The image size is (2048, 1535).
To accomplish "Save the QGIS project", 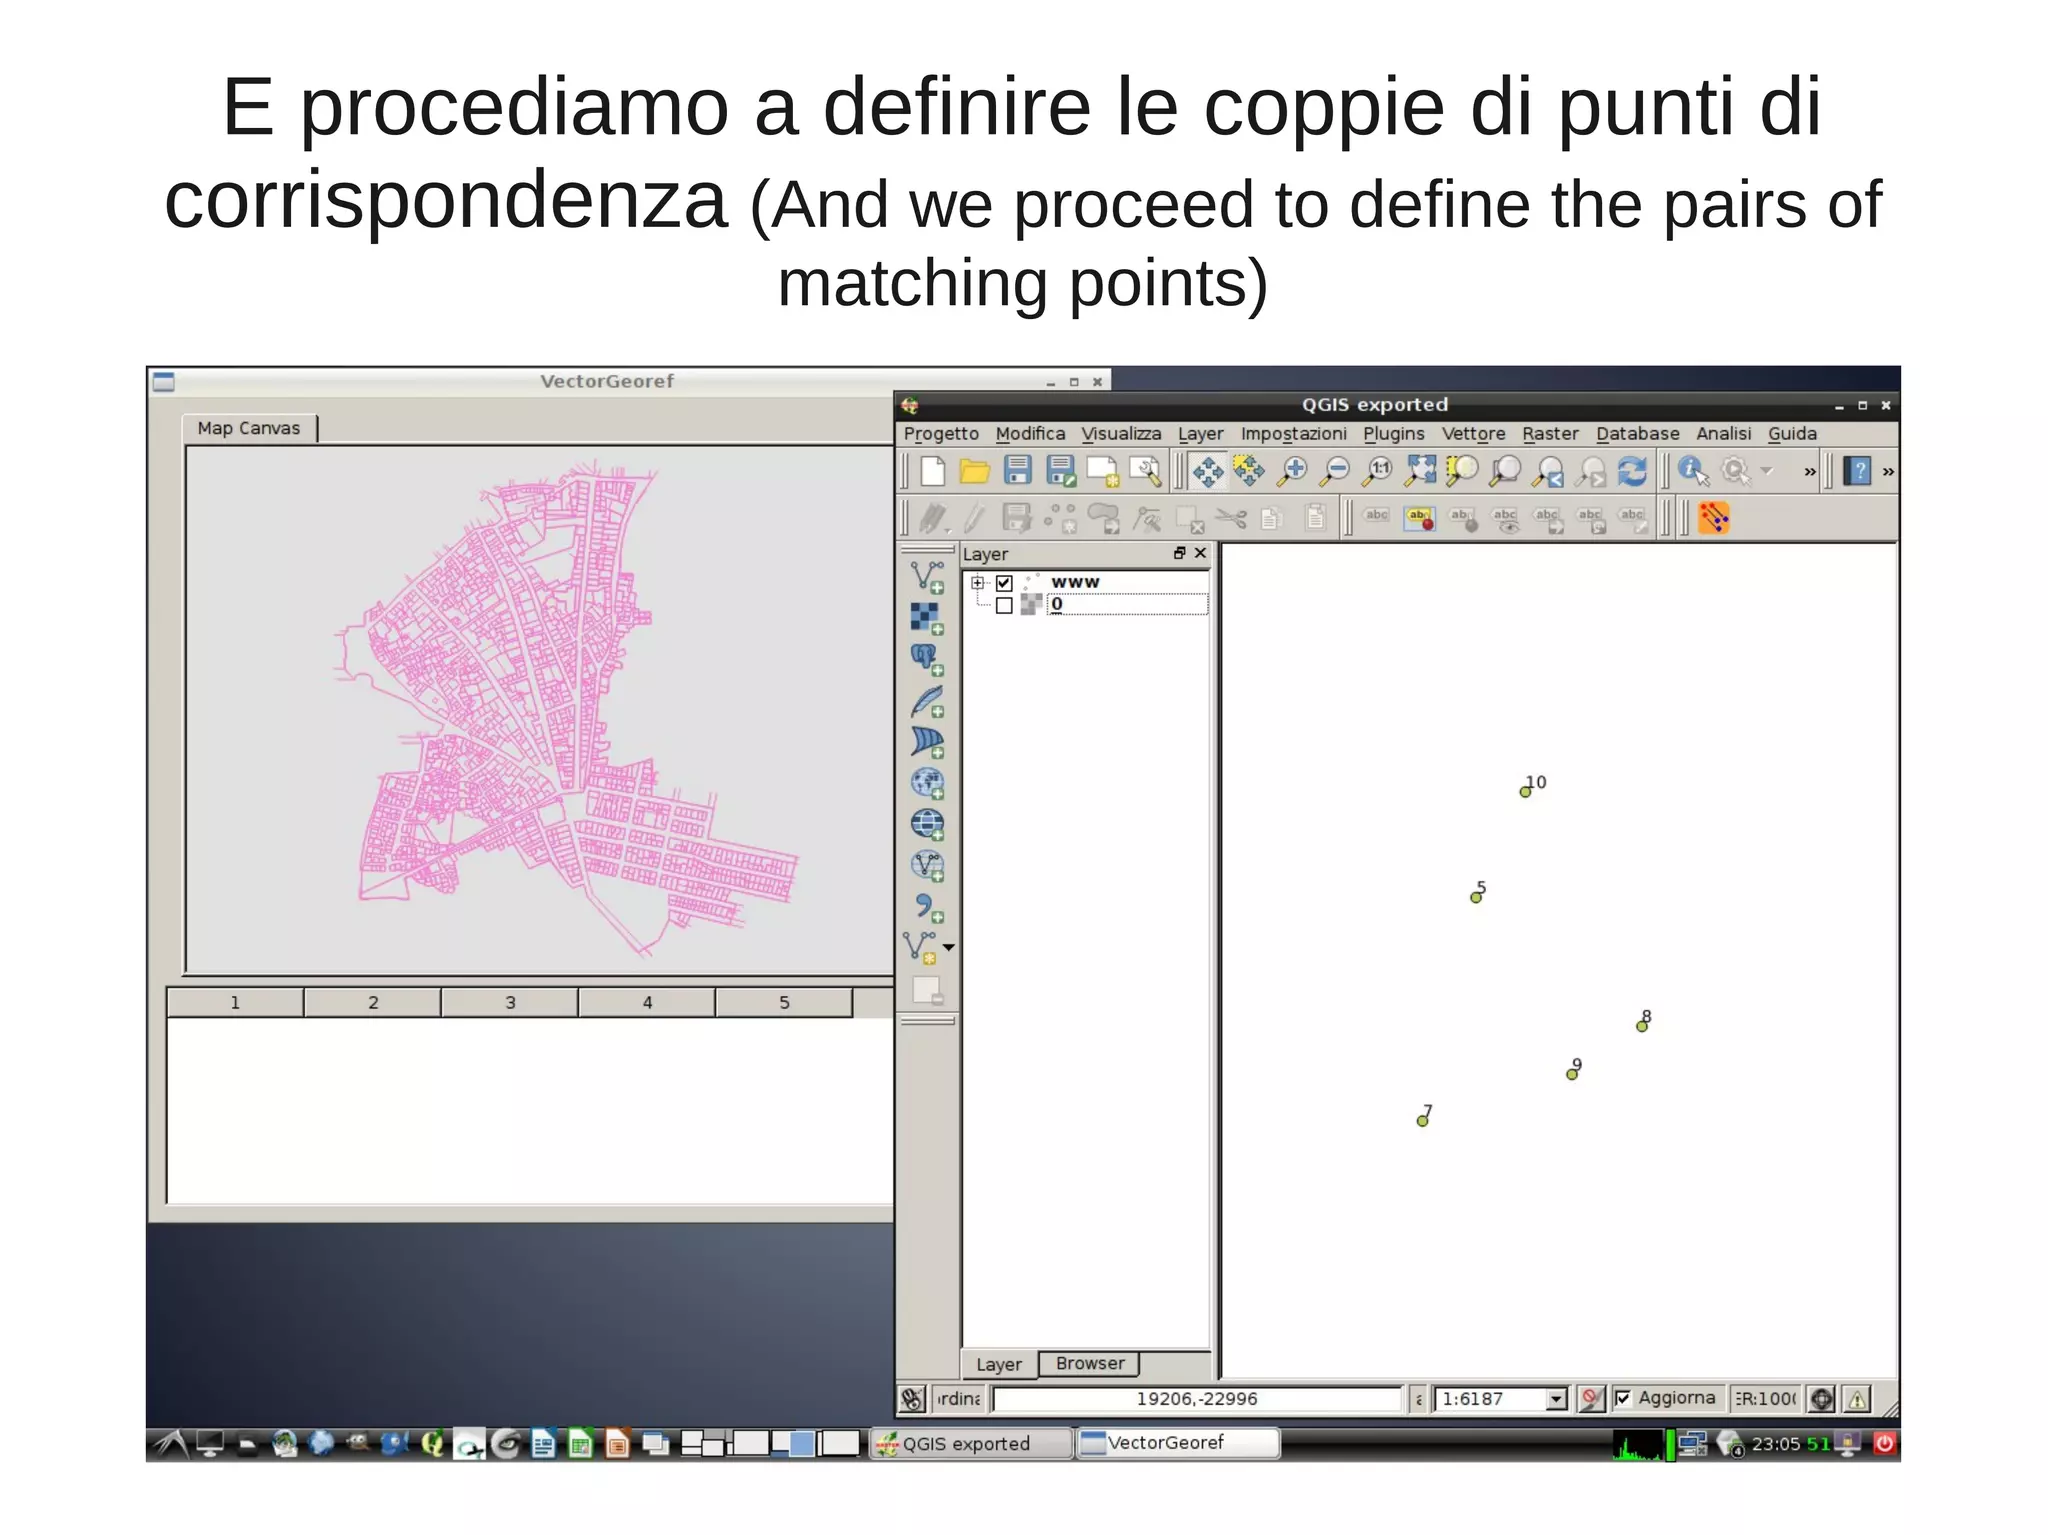I will click(x=1017, y=470).
